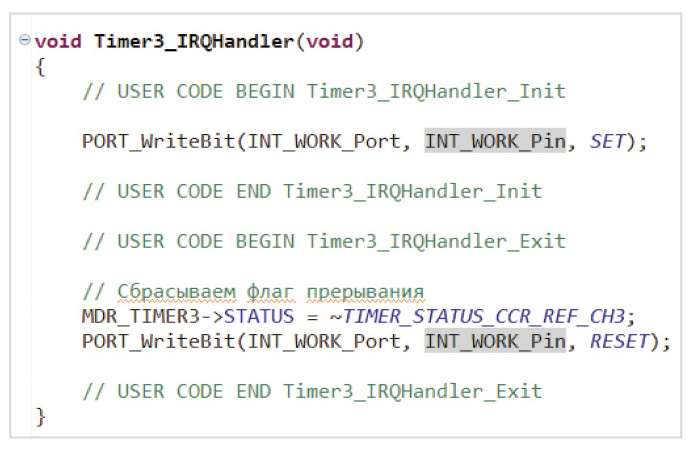Select highlighted INT_WORK_Pin on RESET line
Image resolution: width=689 pixels, height=449 pixels.
tap(495, 342)
